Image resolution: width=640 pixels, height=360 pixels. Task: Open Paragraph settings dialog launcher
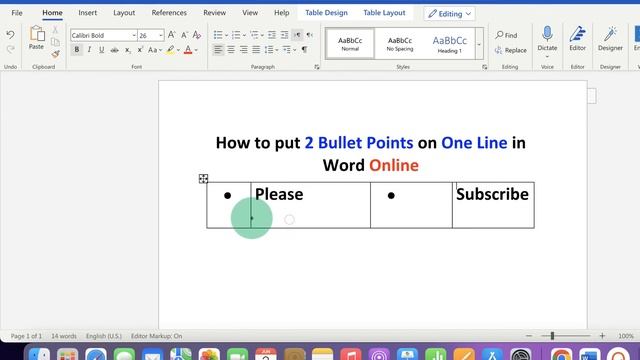point(317,67)
